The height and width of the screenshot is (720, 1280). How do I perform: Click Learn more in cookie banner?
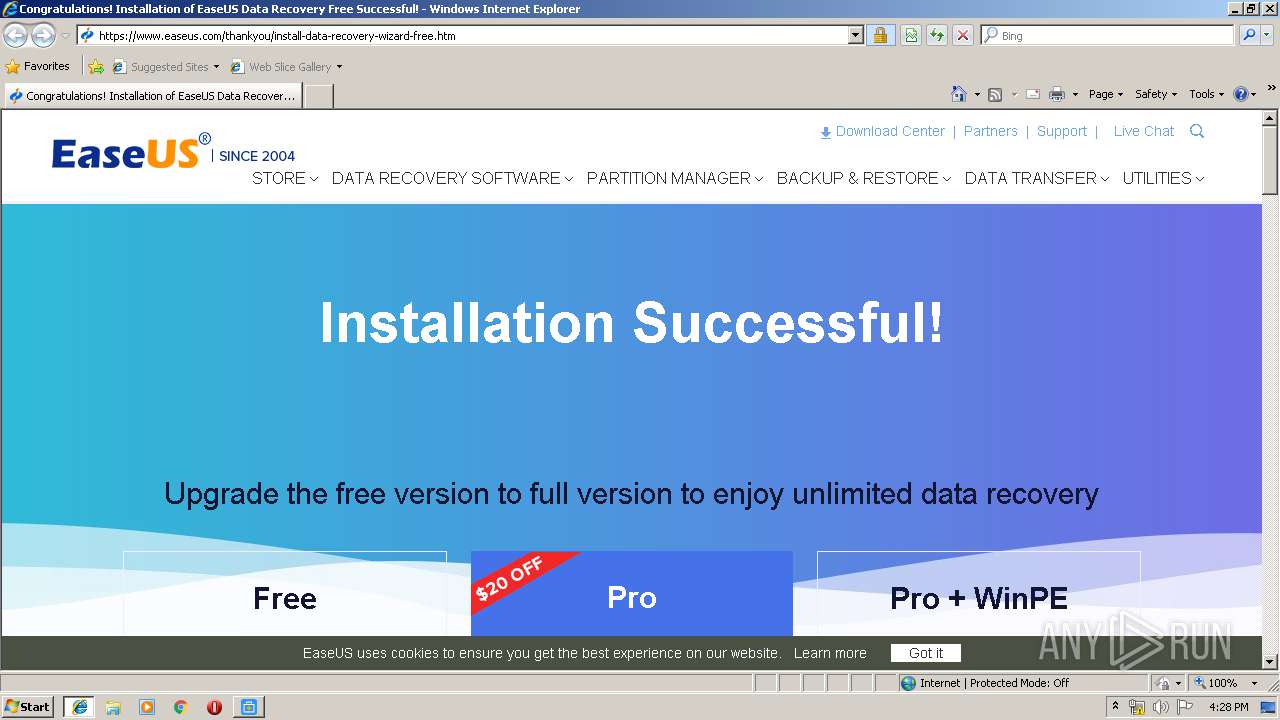click(x=830, y=653)
